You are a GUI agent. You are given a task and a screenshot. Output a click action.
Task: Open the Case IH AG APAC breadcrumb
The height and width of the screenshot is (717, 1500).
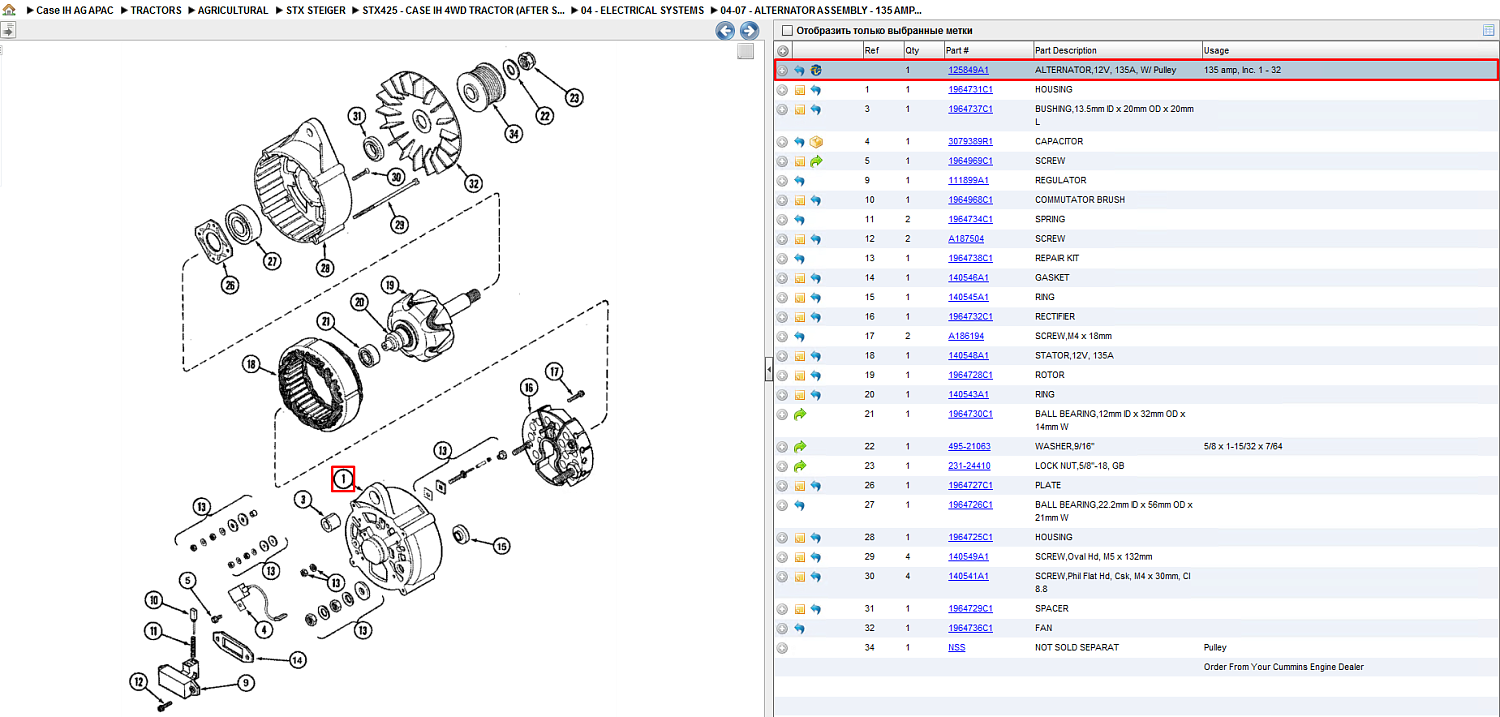point(75,10)
